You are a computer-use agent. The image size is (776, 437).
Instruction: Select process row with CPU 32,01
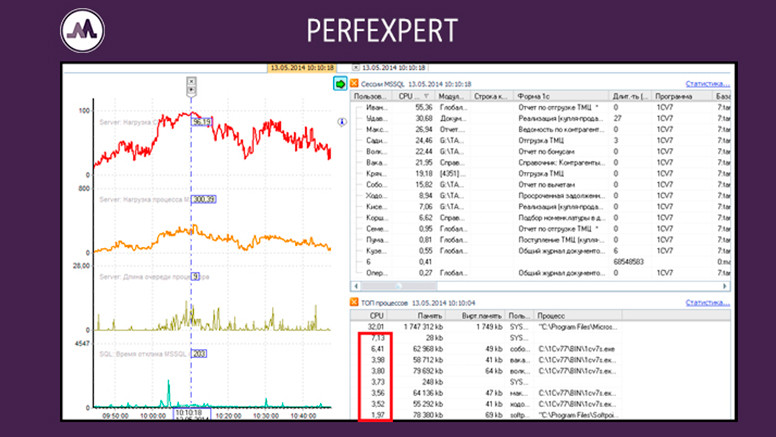point(530,325)
